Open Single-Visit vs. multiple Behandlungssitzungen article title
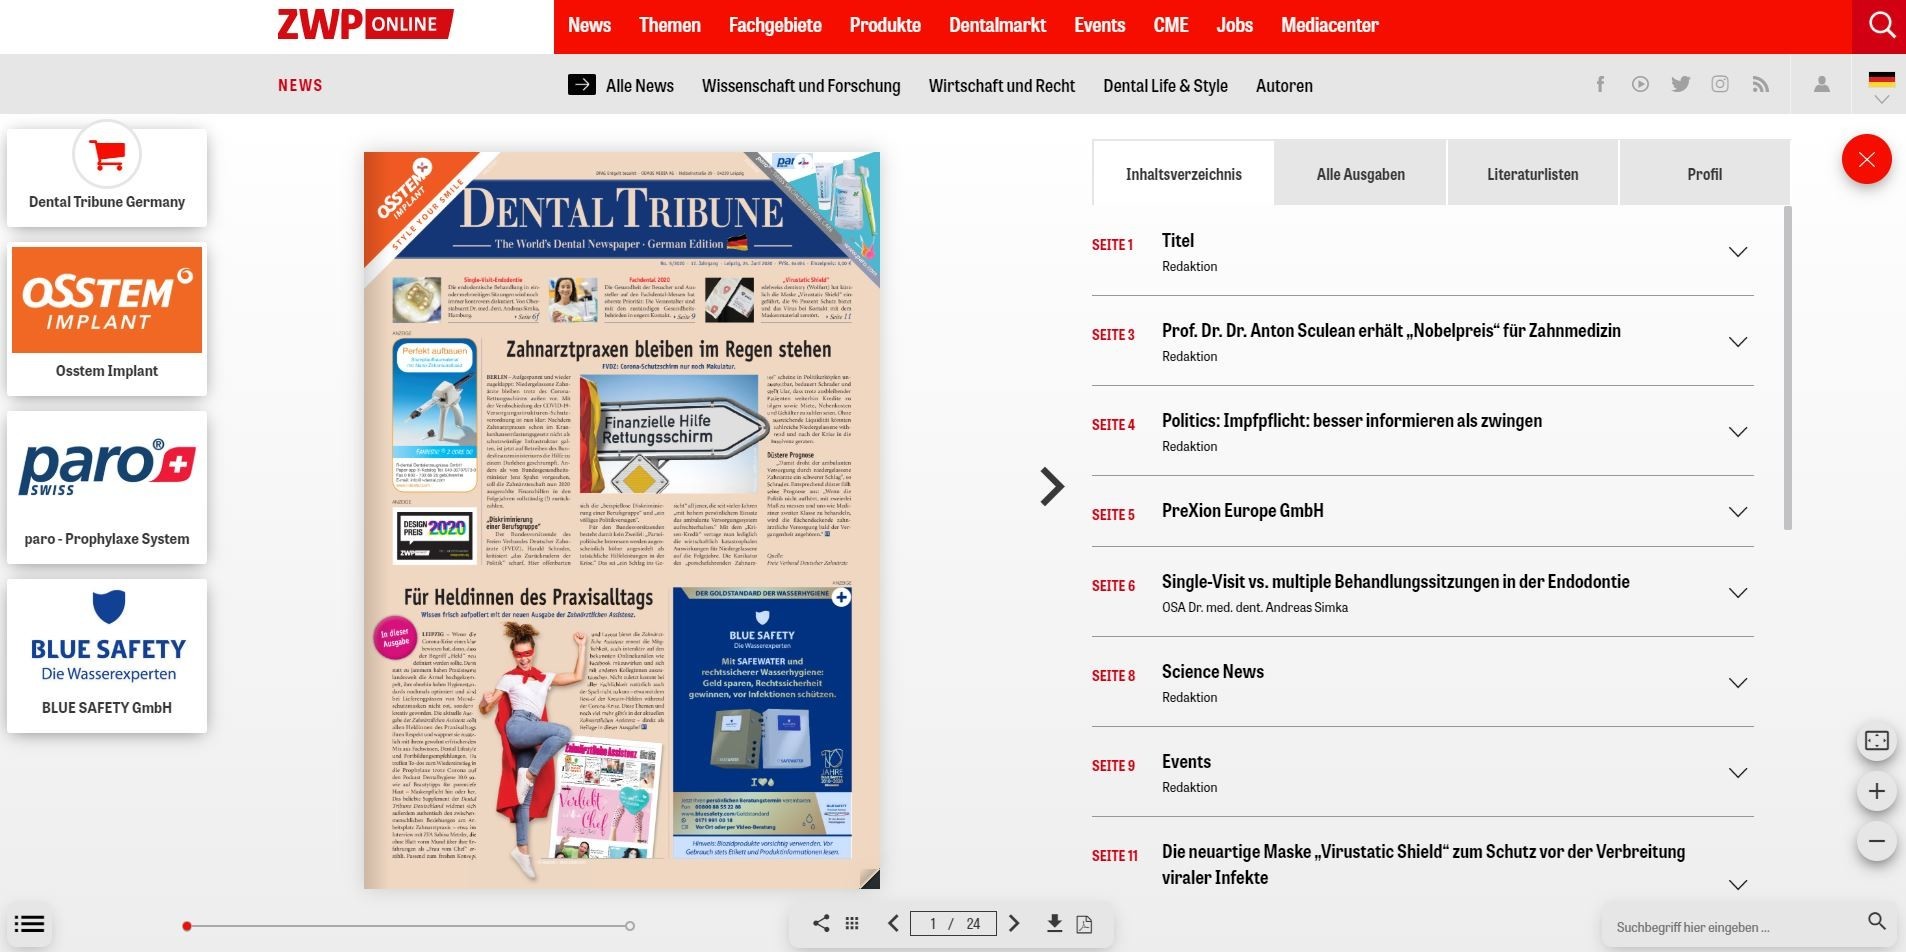 pos(1395,581)
